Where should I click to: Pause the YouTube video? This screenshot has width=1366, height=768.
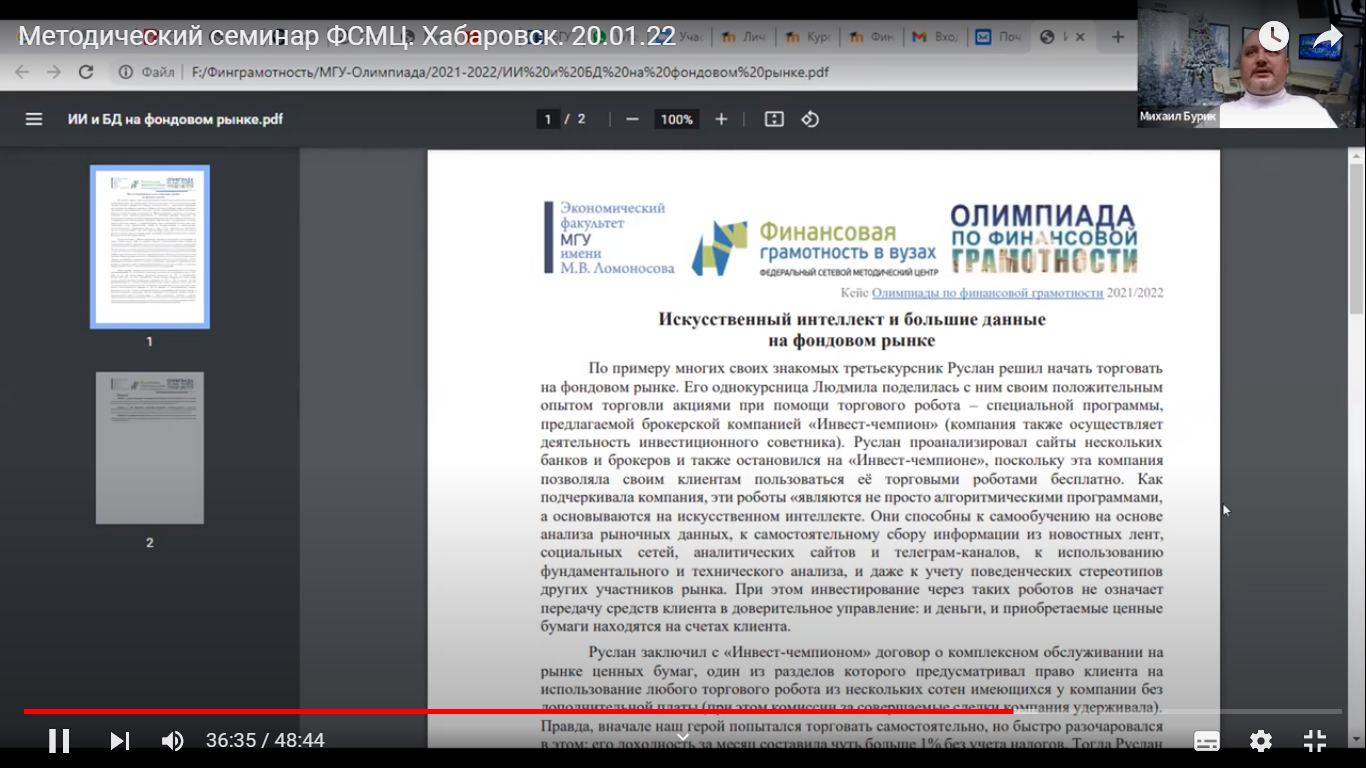point(59,741)
